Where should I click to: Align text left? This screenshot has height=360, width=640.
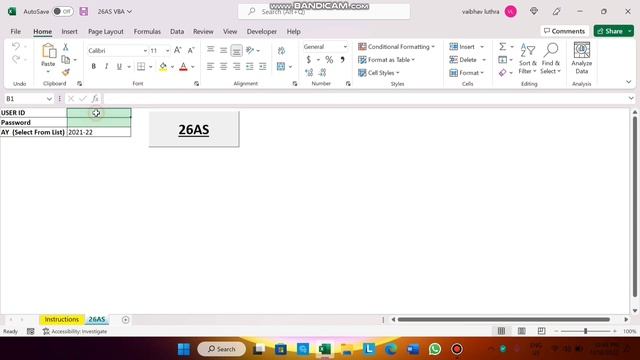[x=211, y=66]
